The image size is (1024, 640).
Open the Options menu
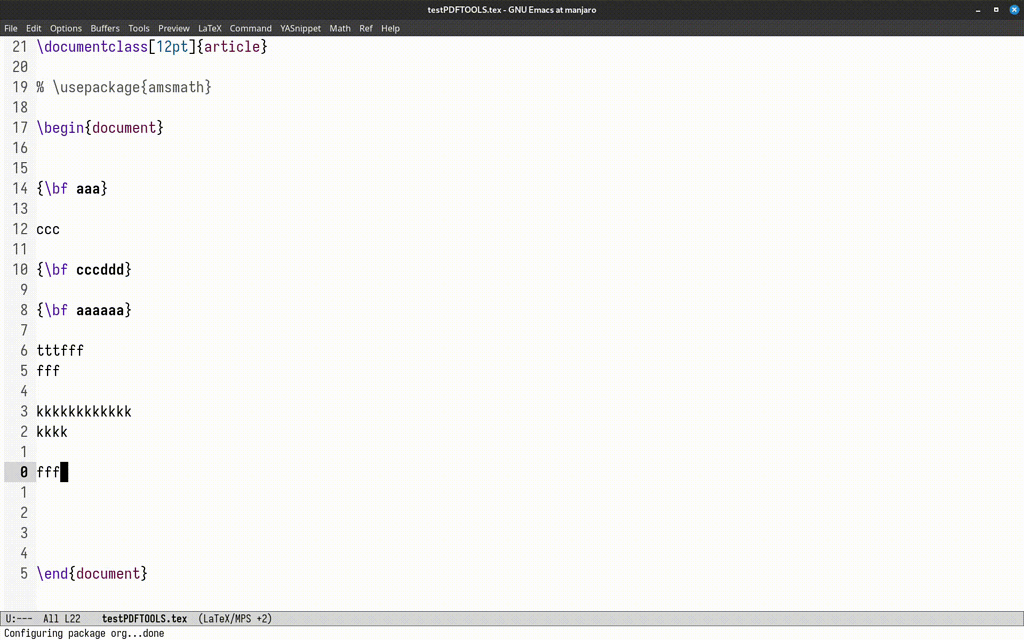pos(65,28)
